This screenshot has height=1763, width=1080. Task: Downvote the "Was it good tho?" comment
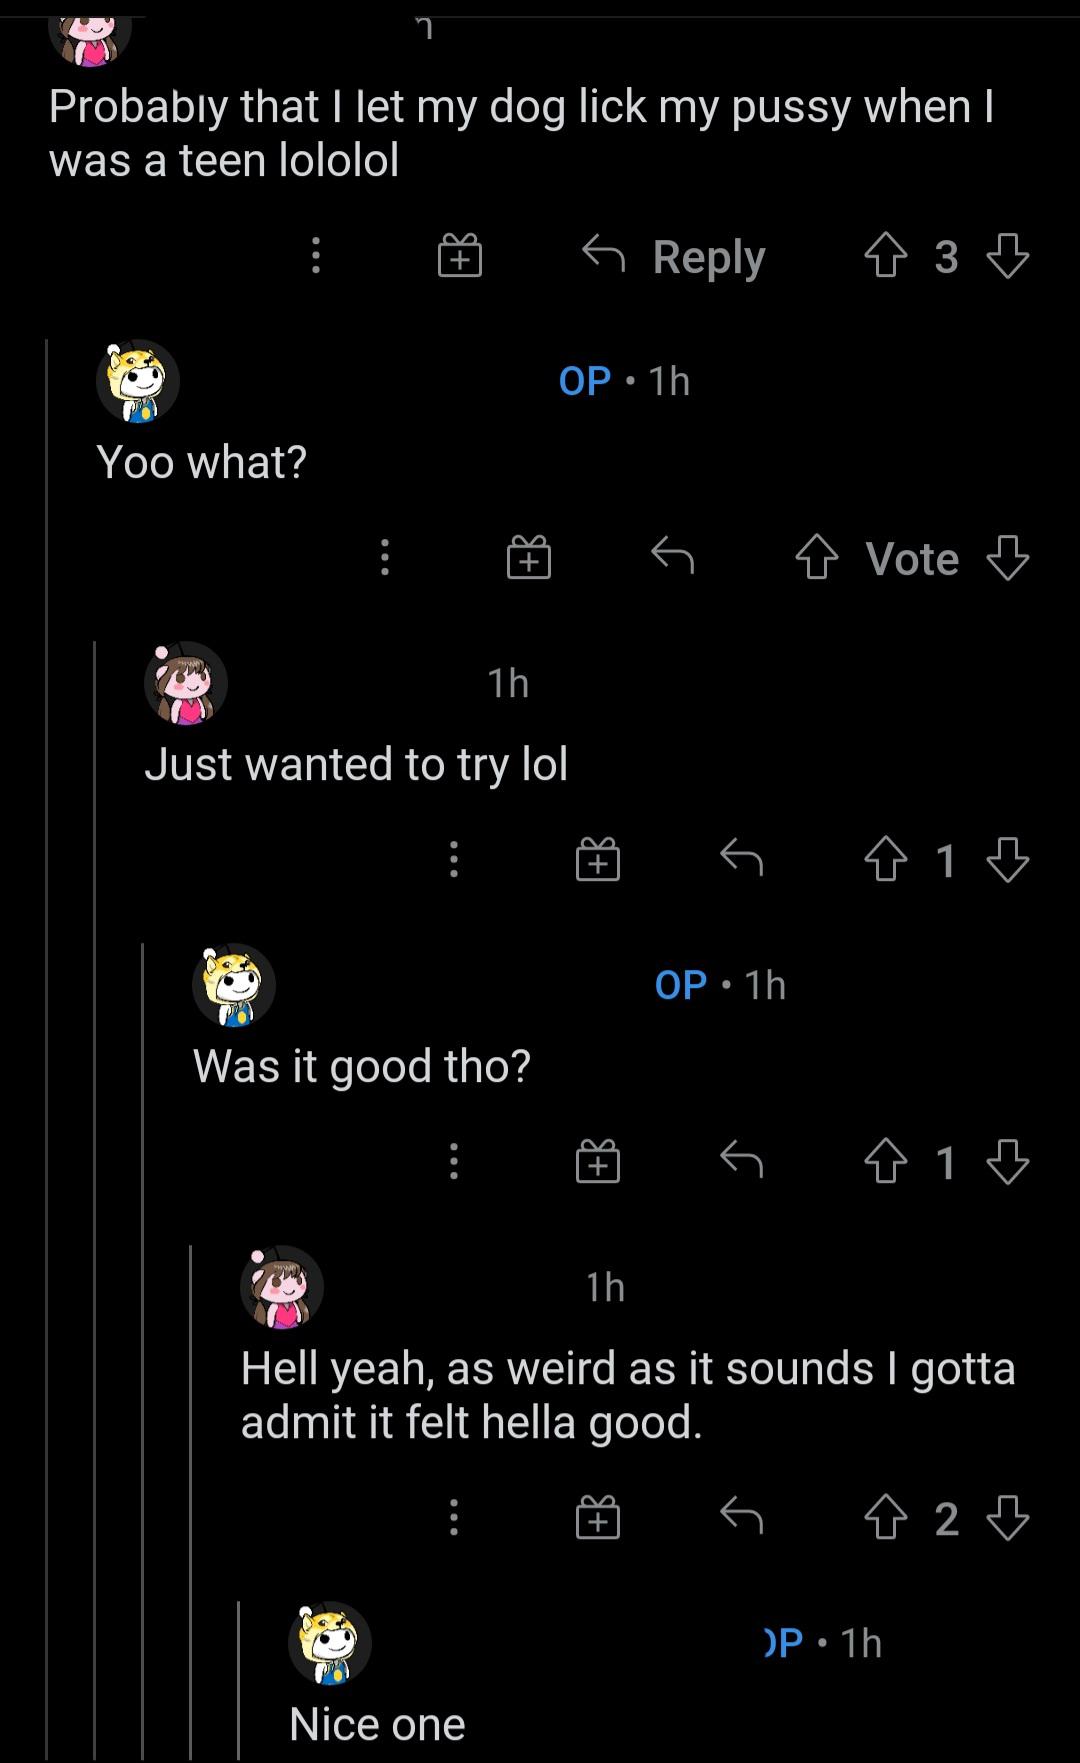1007,1162
